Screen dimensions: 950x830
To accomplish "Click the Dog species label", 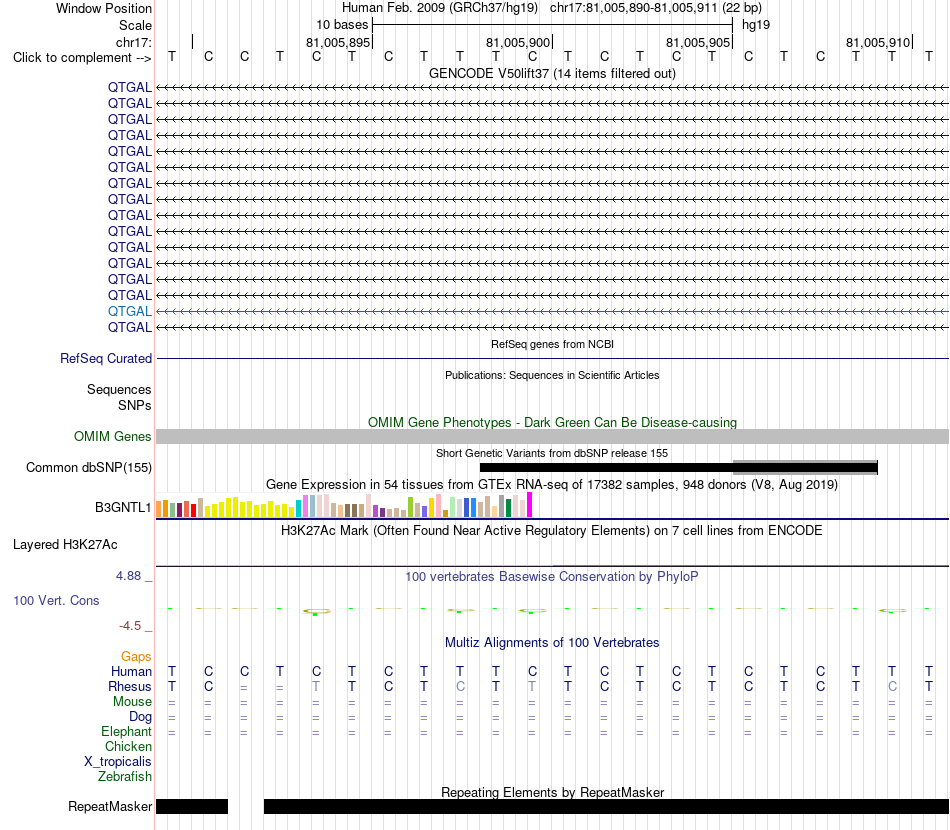I will pos(140,717).
